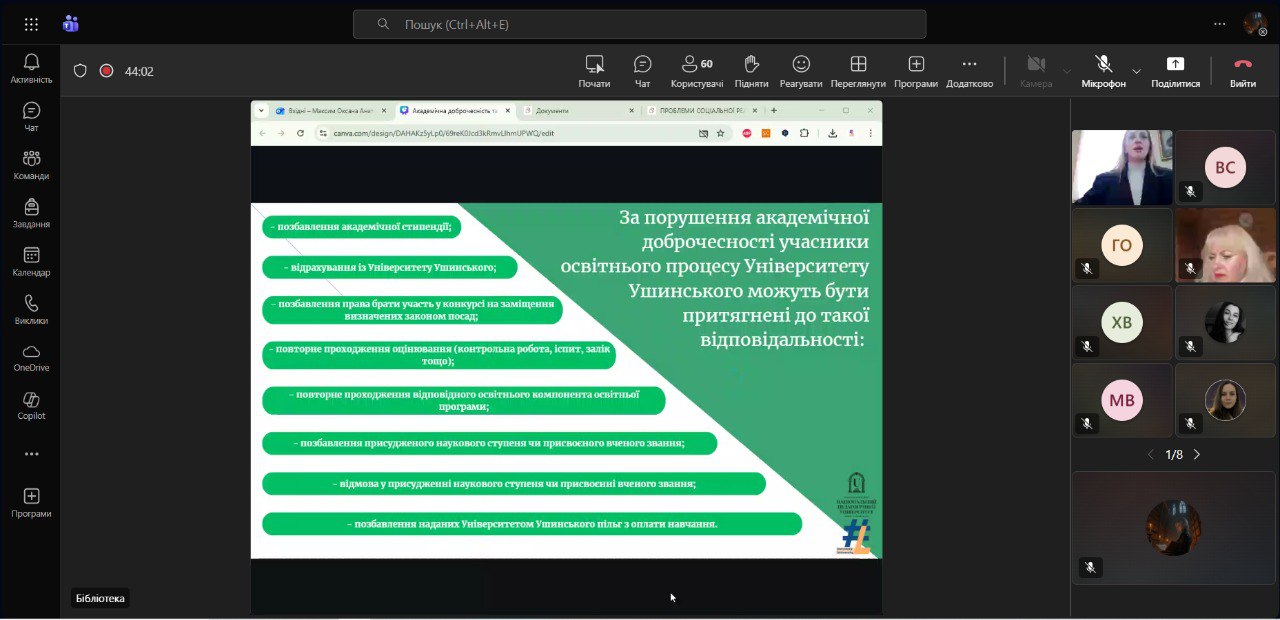Viewport: 1280px width, 620px height.
Task: Share screen using Поділитися button
Action: (x=1175, y=70)
